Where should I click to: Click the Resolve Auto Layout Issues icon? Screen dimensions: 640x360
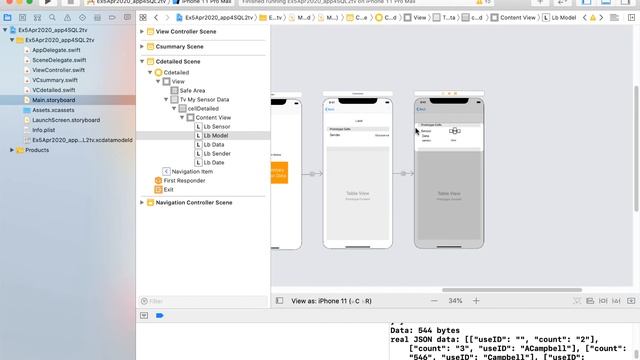pyautogui.click(x=616, y=301)
